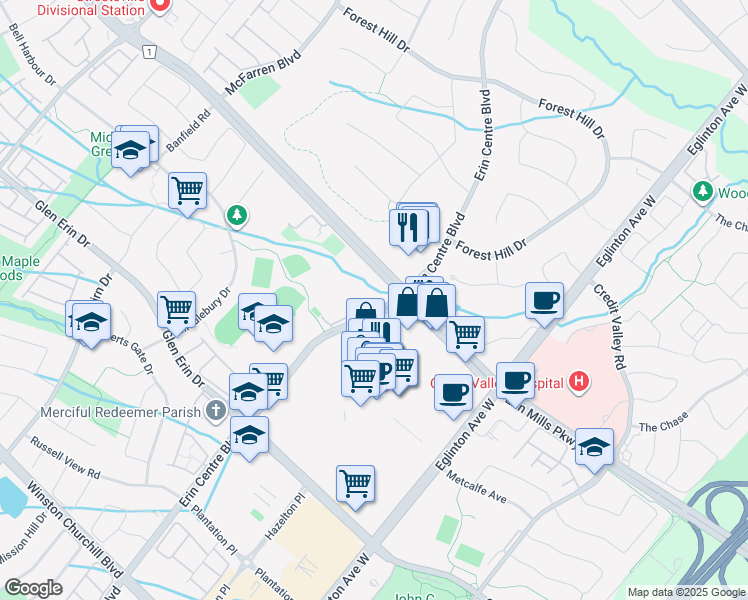Select the small shopping bag marker left of the large bags
Image resolution: width=748 pixels, height=600 pixels.
click(365, 309)
